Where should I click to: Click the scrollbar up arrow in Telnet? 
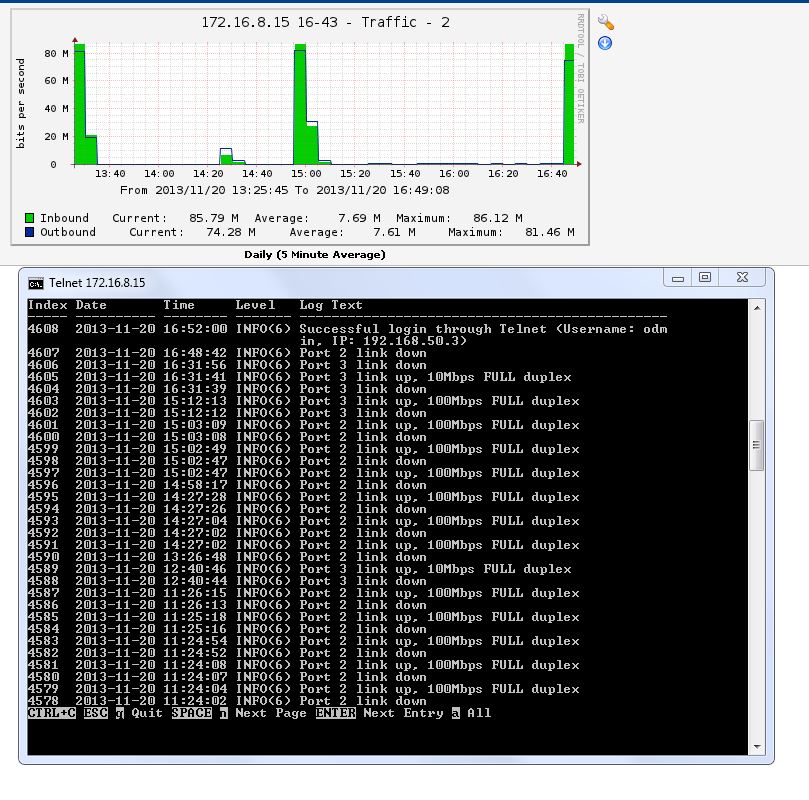(x=757, y=306)
